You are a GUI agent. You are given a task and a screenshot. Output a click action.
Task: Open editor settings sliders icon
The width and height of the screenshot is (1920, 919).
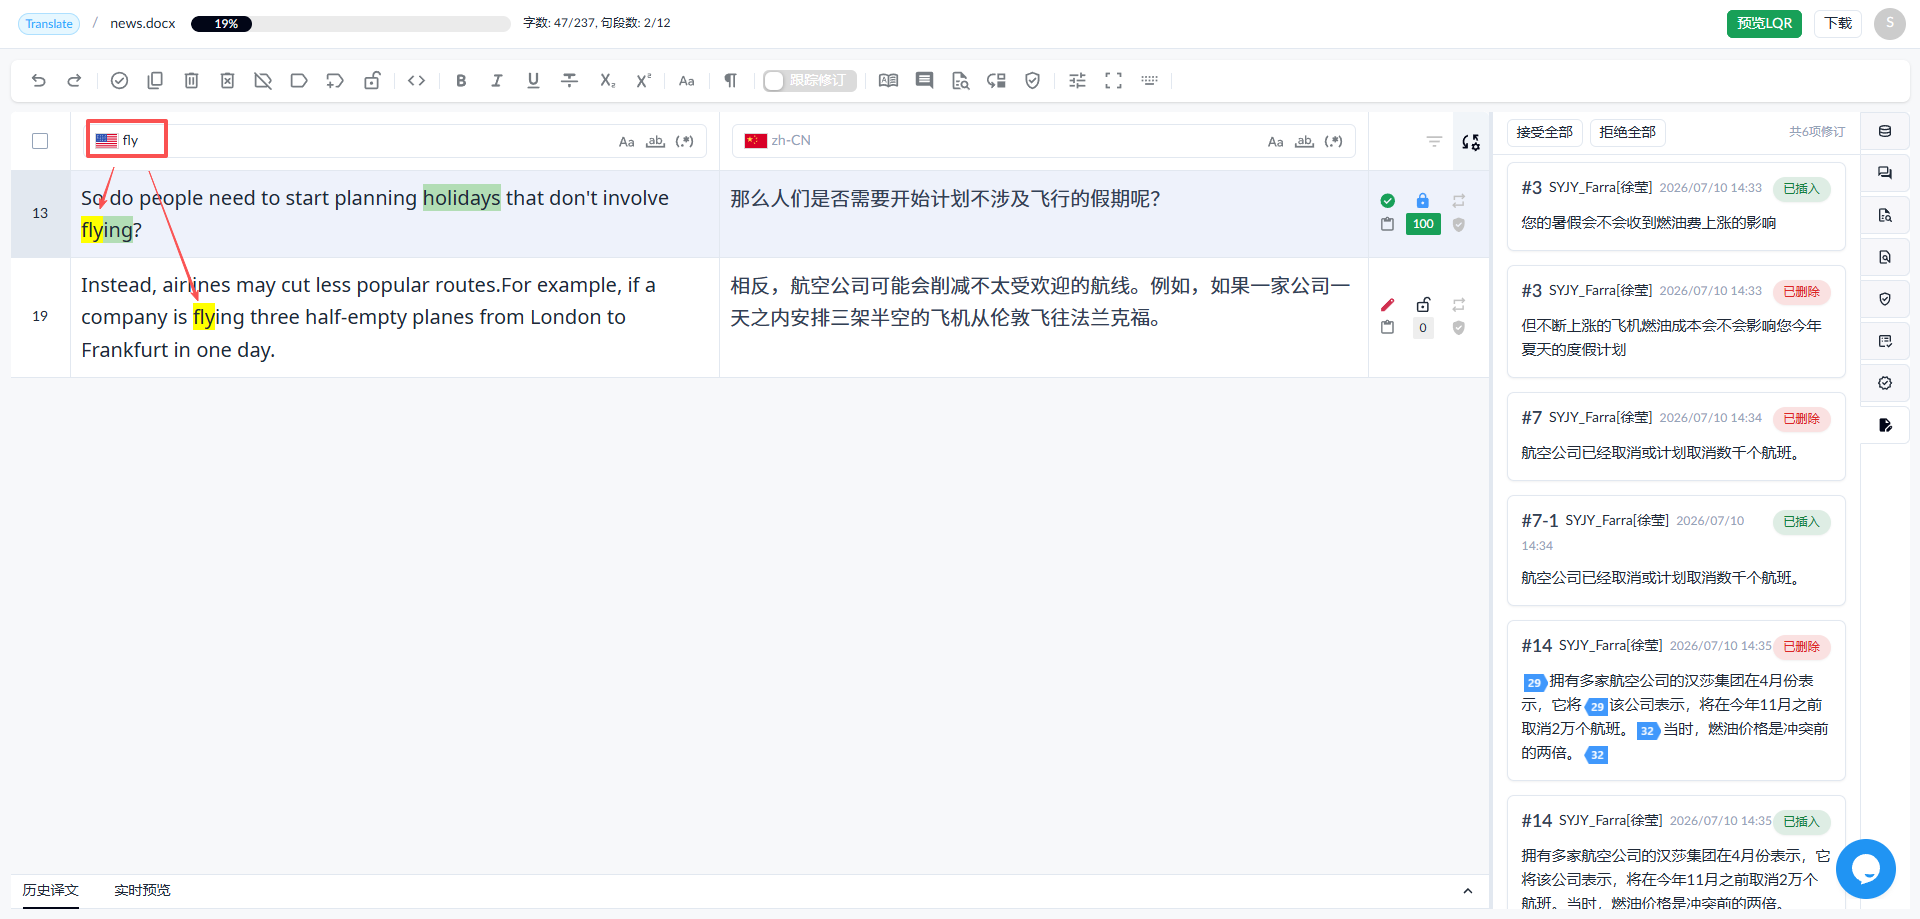coord(1077,81)
